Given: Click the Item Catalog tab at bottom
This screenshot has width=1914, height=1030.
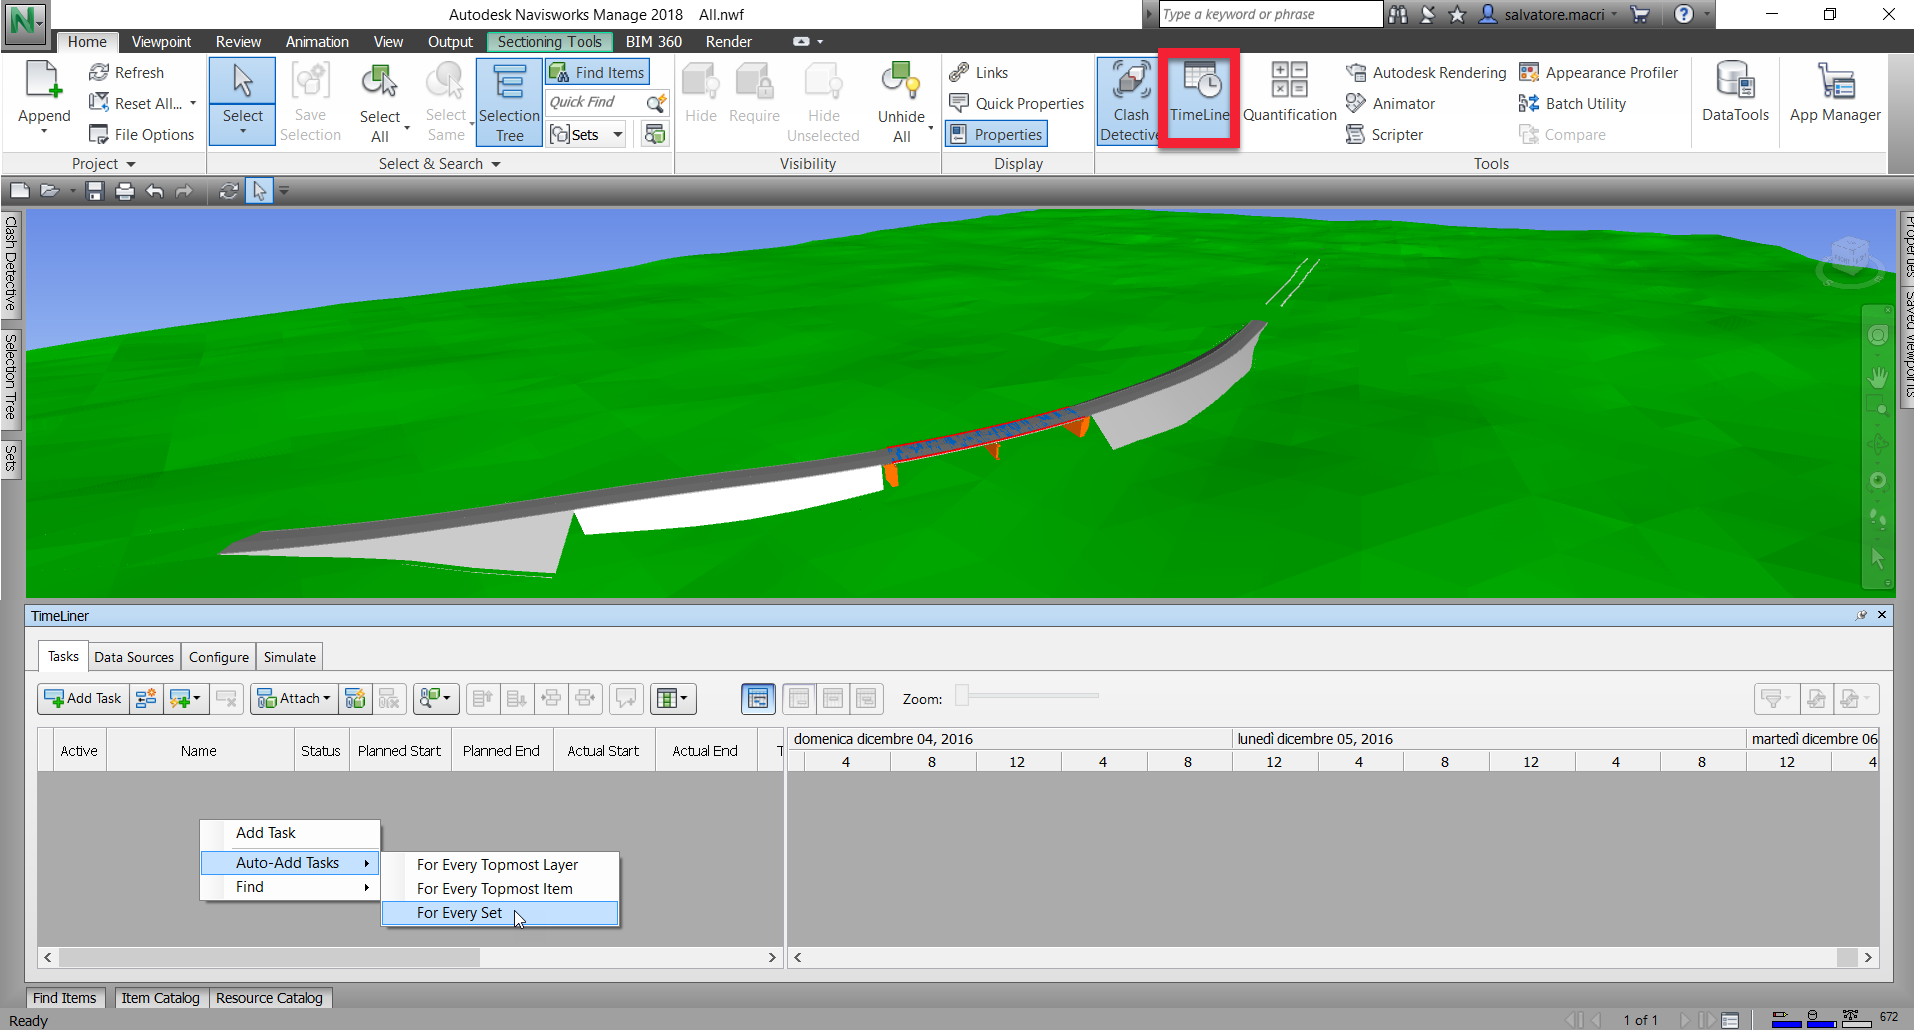Looking at the screenshot, I should [160, 997].
